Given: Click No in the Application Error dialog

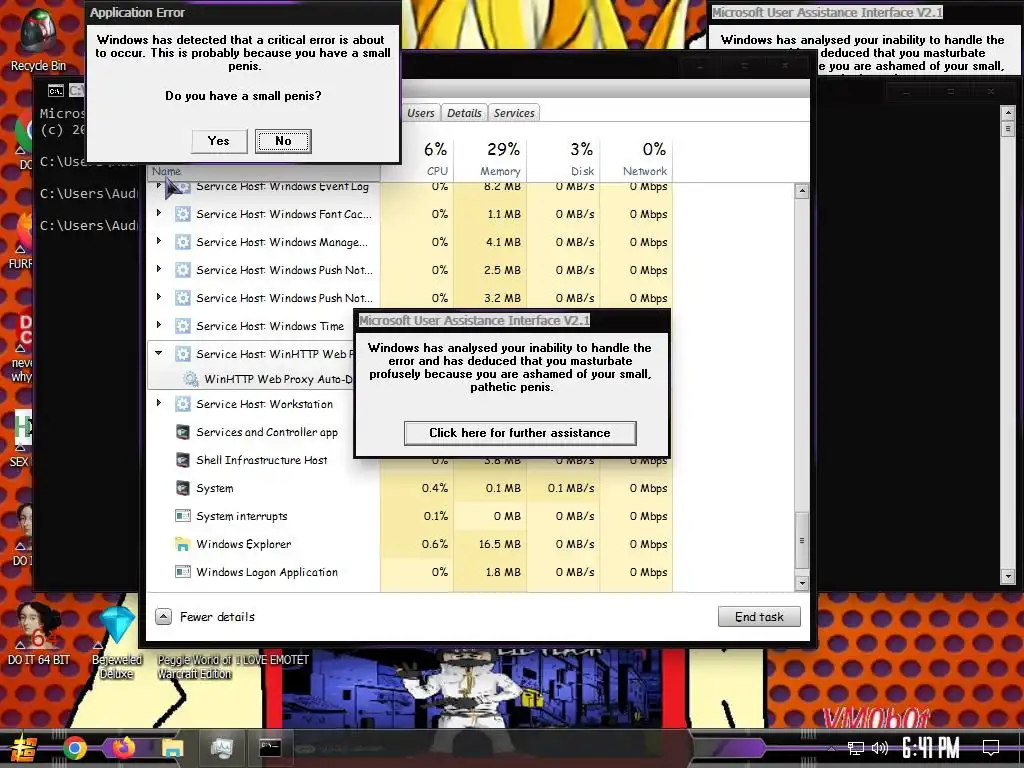Looking at the screenshot, I should click(x=283, y=141).
